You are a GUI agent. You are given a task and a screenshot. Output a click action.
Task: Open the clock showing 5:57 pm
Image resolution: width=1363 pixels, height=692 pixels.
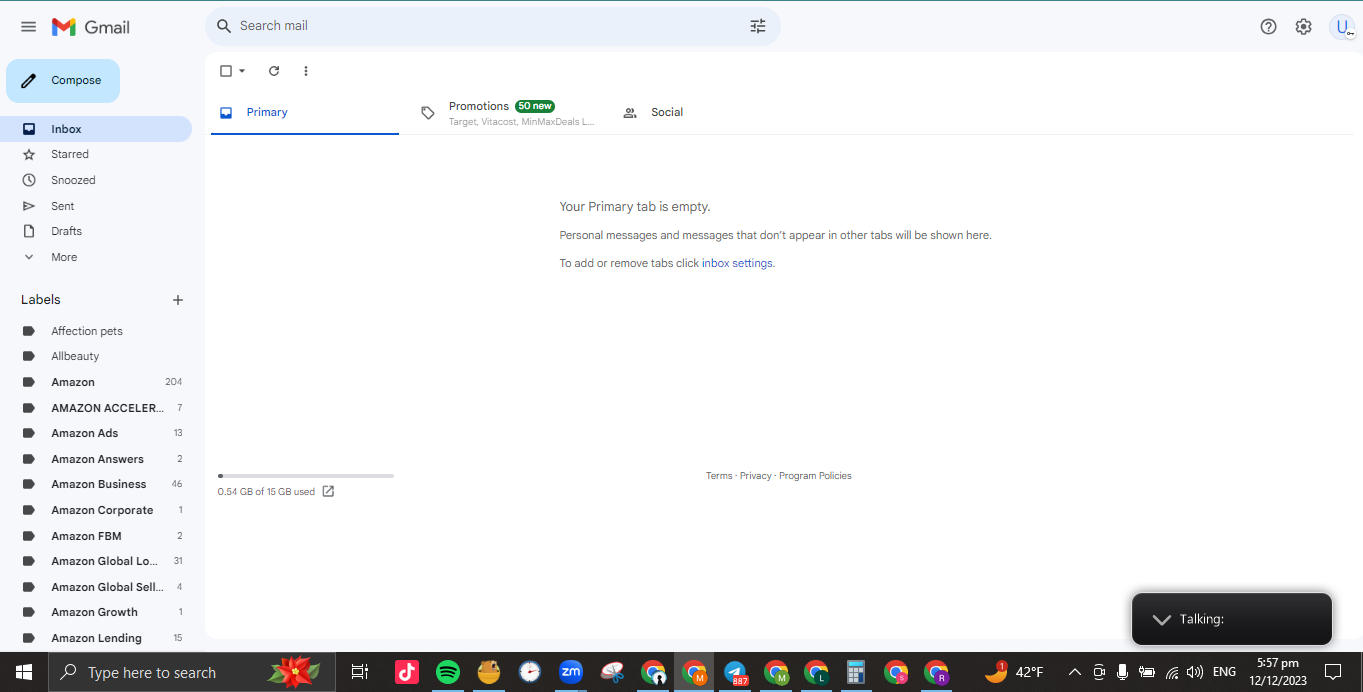[1277, 672]
